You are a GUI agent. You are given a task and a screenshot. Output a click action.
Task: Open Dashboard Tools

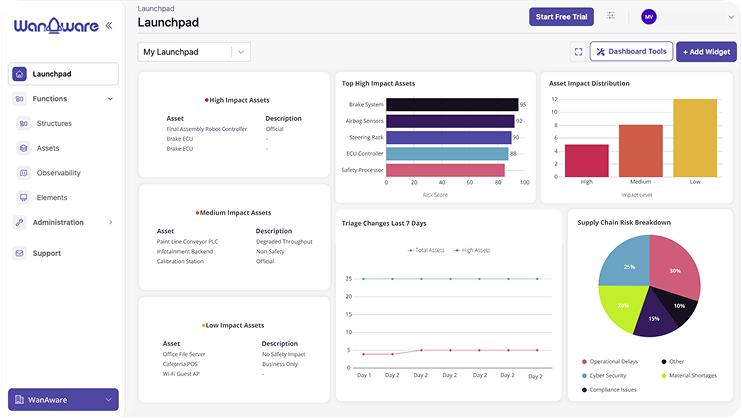point(631,52)
